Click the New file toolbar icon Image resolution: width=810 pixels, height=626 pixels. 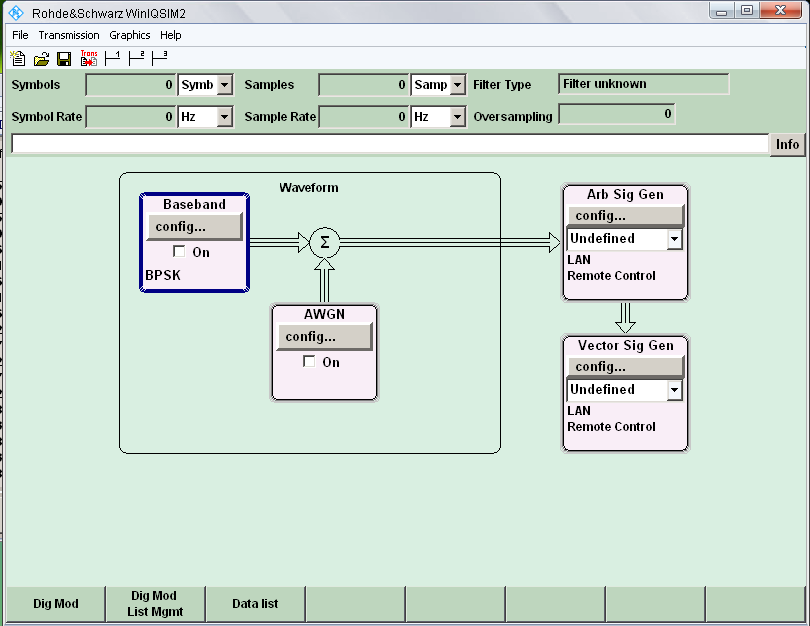[x=18, y=59]
